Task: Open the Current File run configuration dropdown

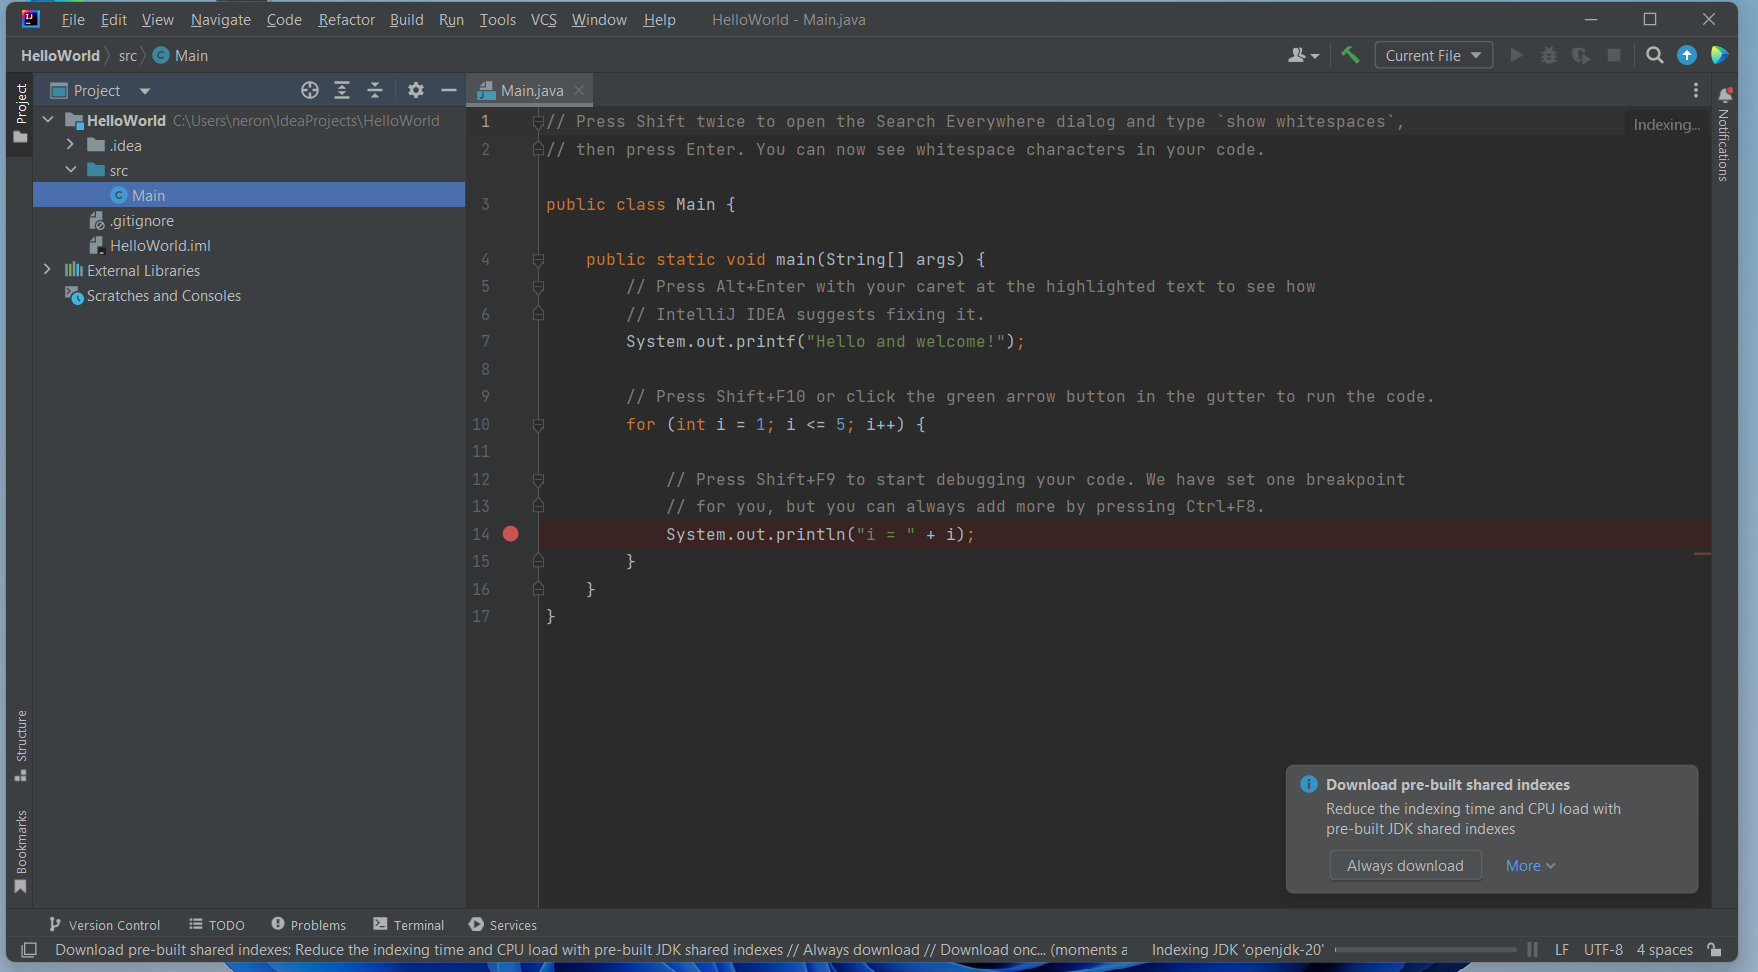Action: pyautogui.click(x=1433, y=55)
